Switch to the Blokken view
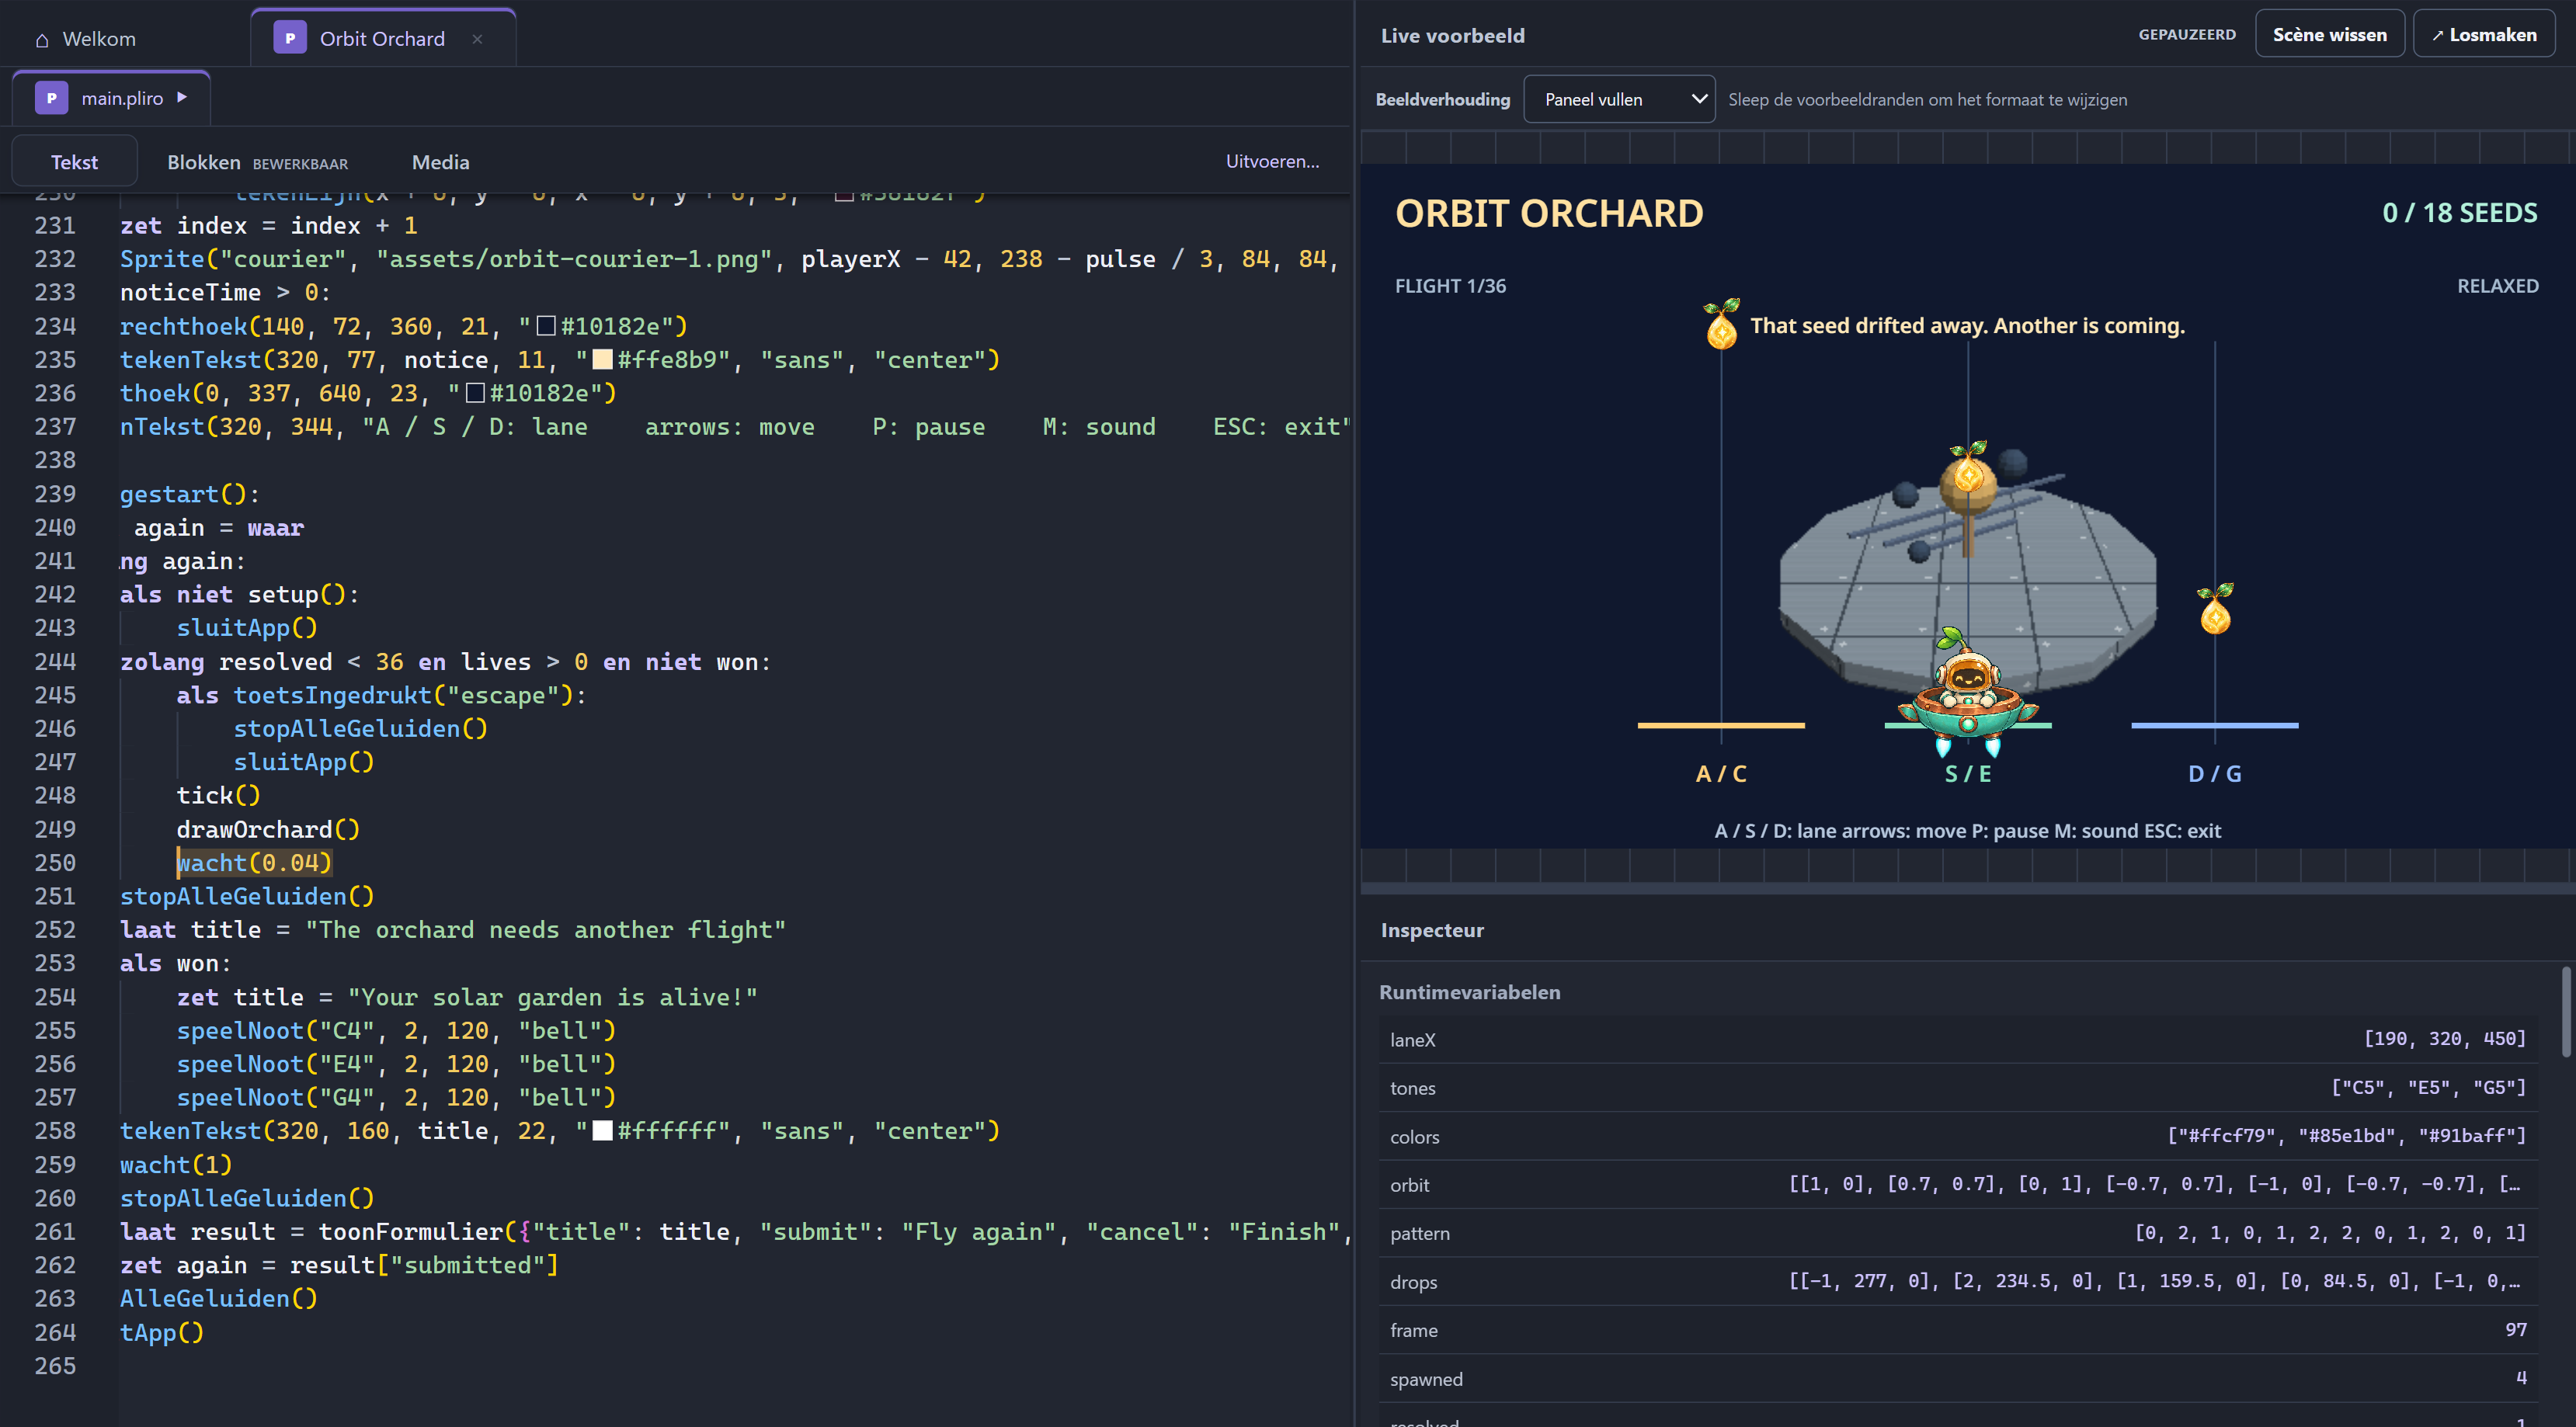 coord(257,162)
